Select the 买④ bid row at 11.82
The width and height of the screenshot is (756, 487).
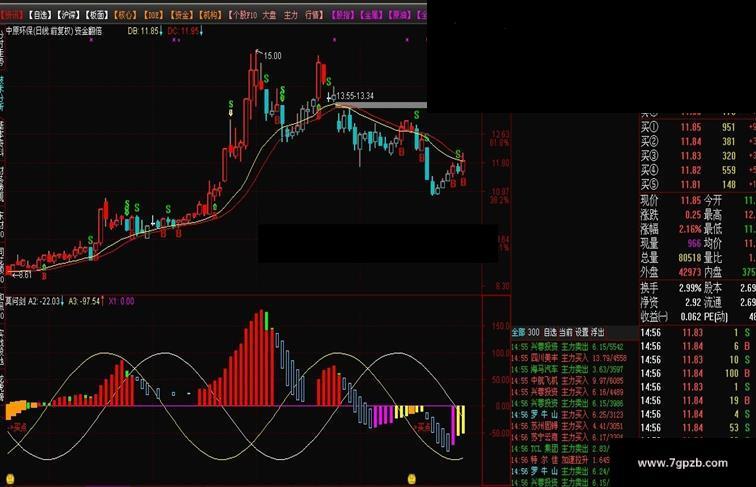(x=698, y=170)
